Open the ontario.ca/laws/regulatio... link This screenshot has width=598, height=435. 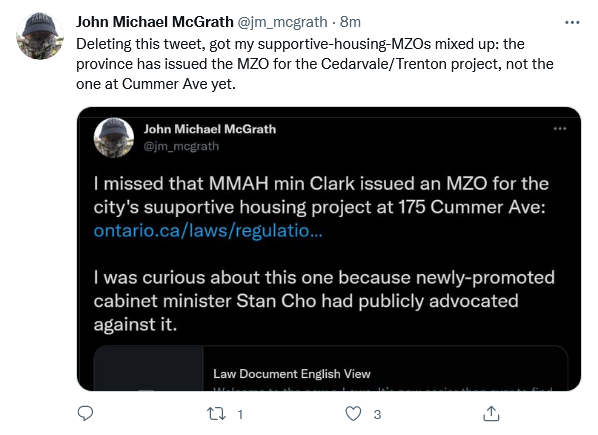tap(208, 231)
